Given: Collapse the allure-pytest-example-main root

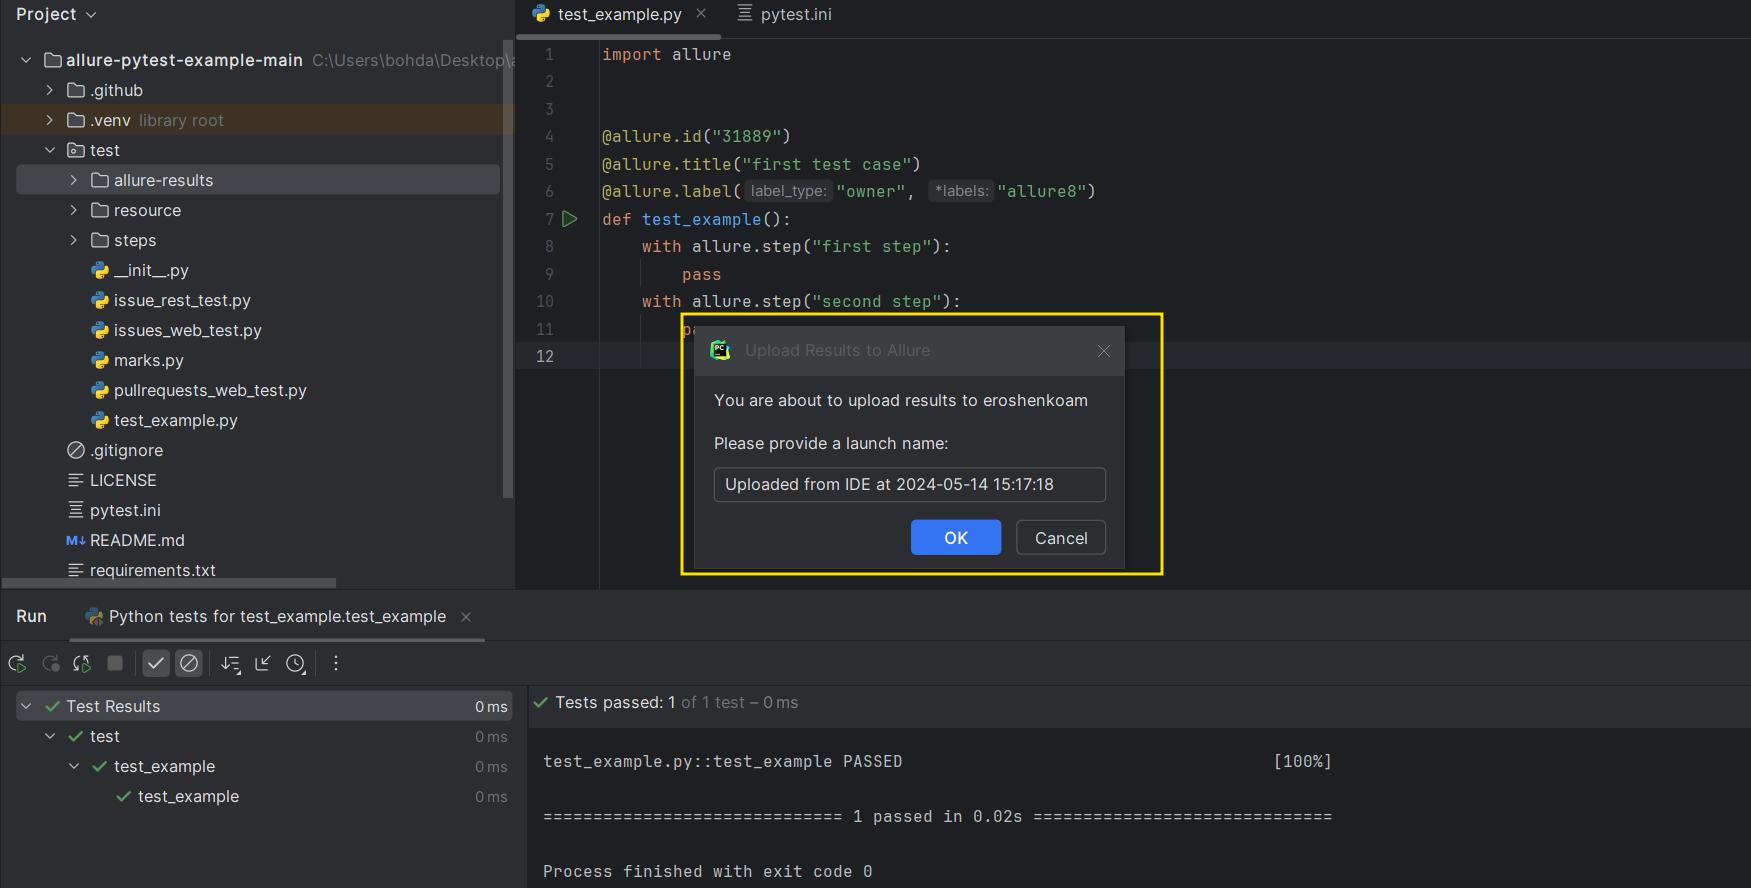Looking at the screenshot, I should (26, 60).
